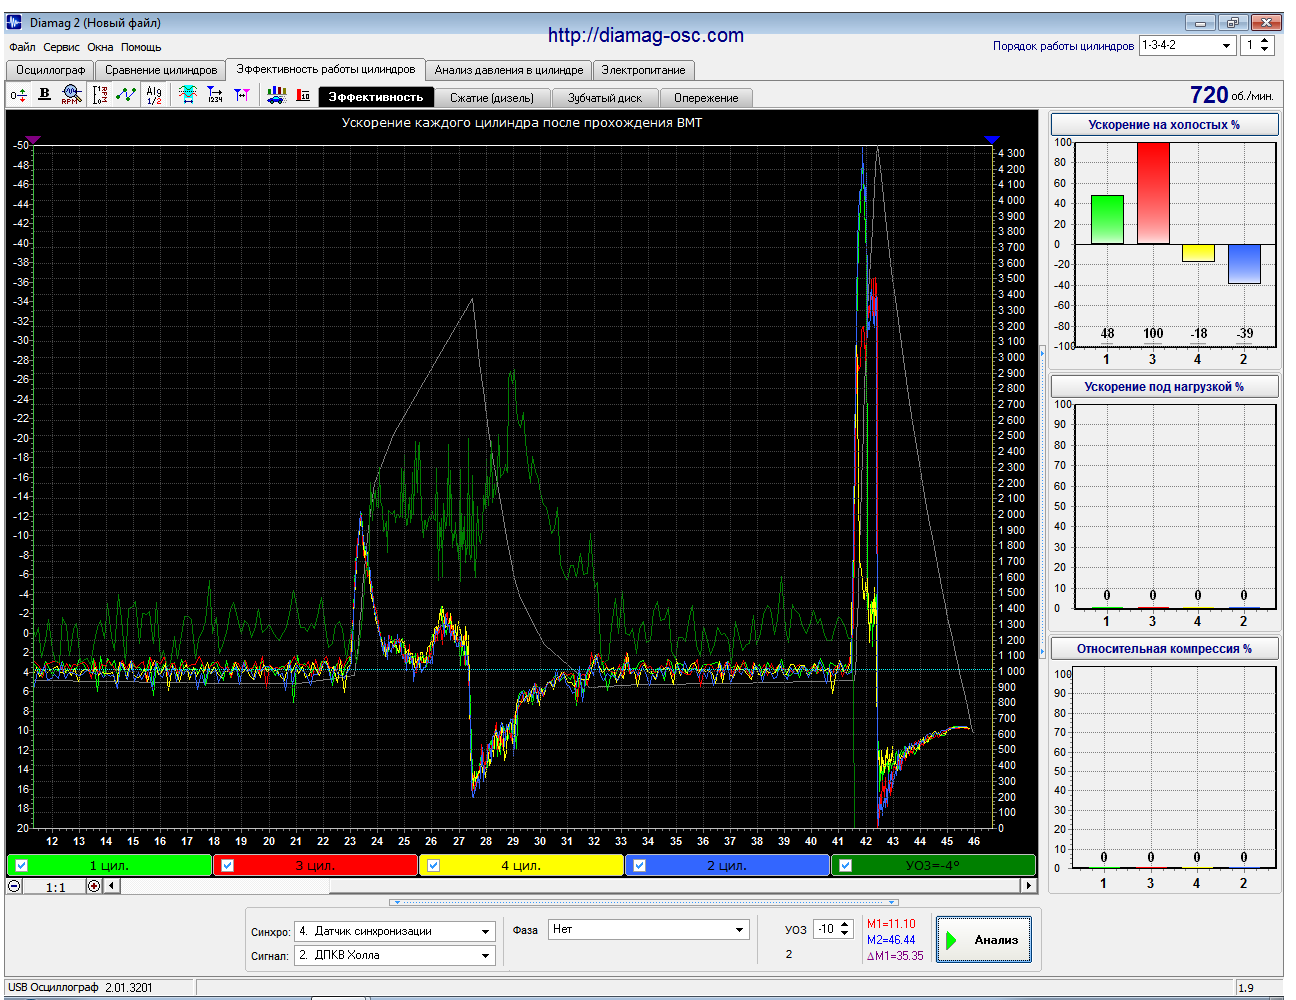Uncheck the УОЗ=-4° dark green checkbox
Viewport: 1296px width, 1000px height.
pyautogui.click(x=846, y=865)
